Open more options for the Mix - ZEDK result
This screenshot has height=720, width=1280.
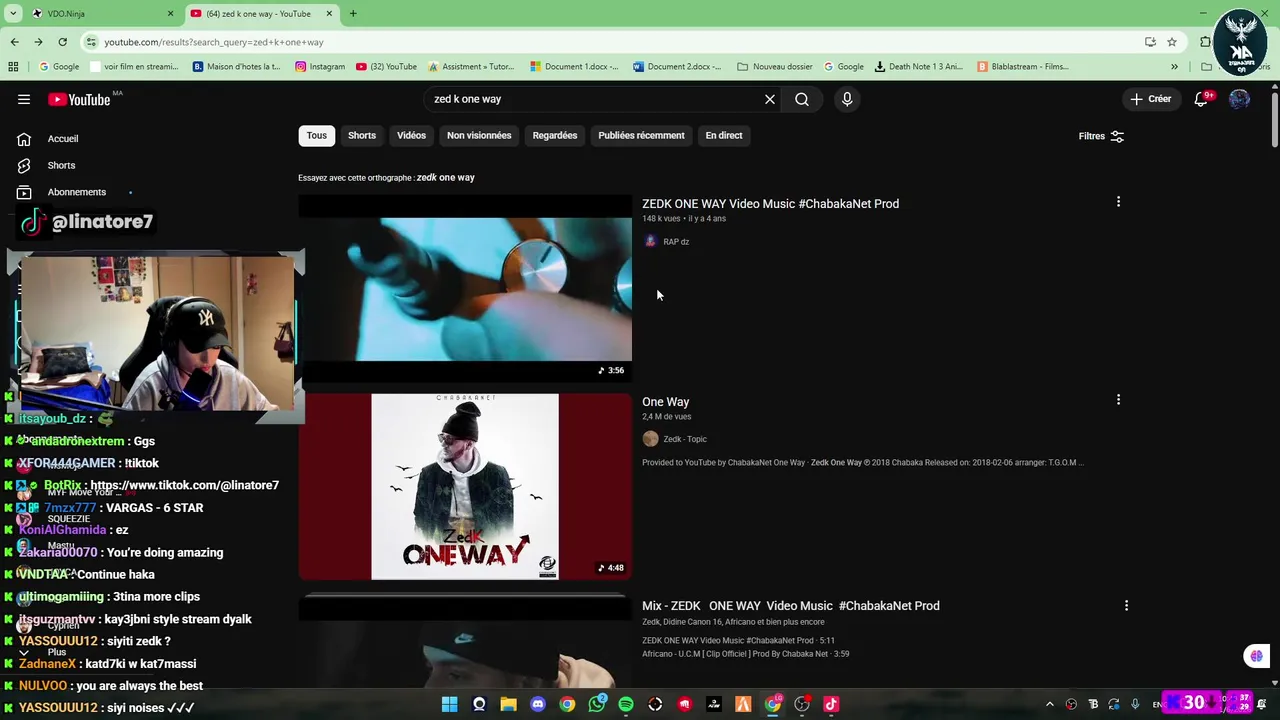tap(1126, 605)
